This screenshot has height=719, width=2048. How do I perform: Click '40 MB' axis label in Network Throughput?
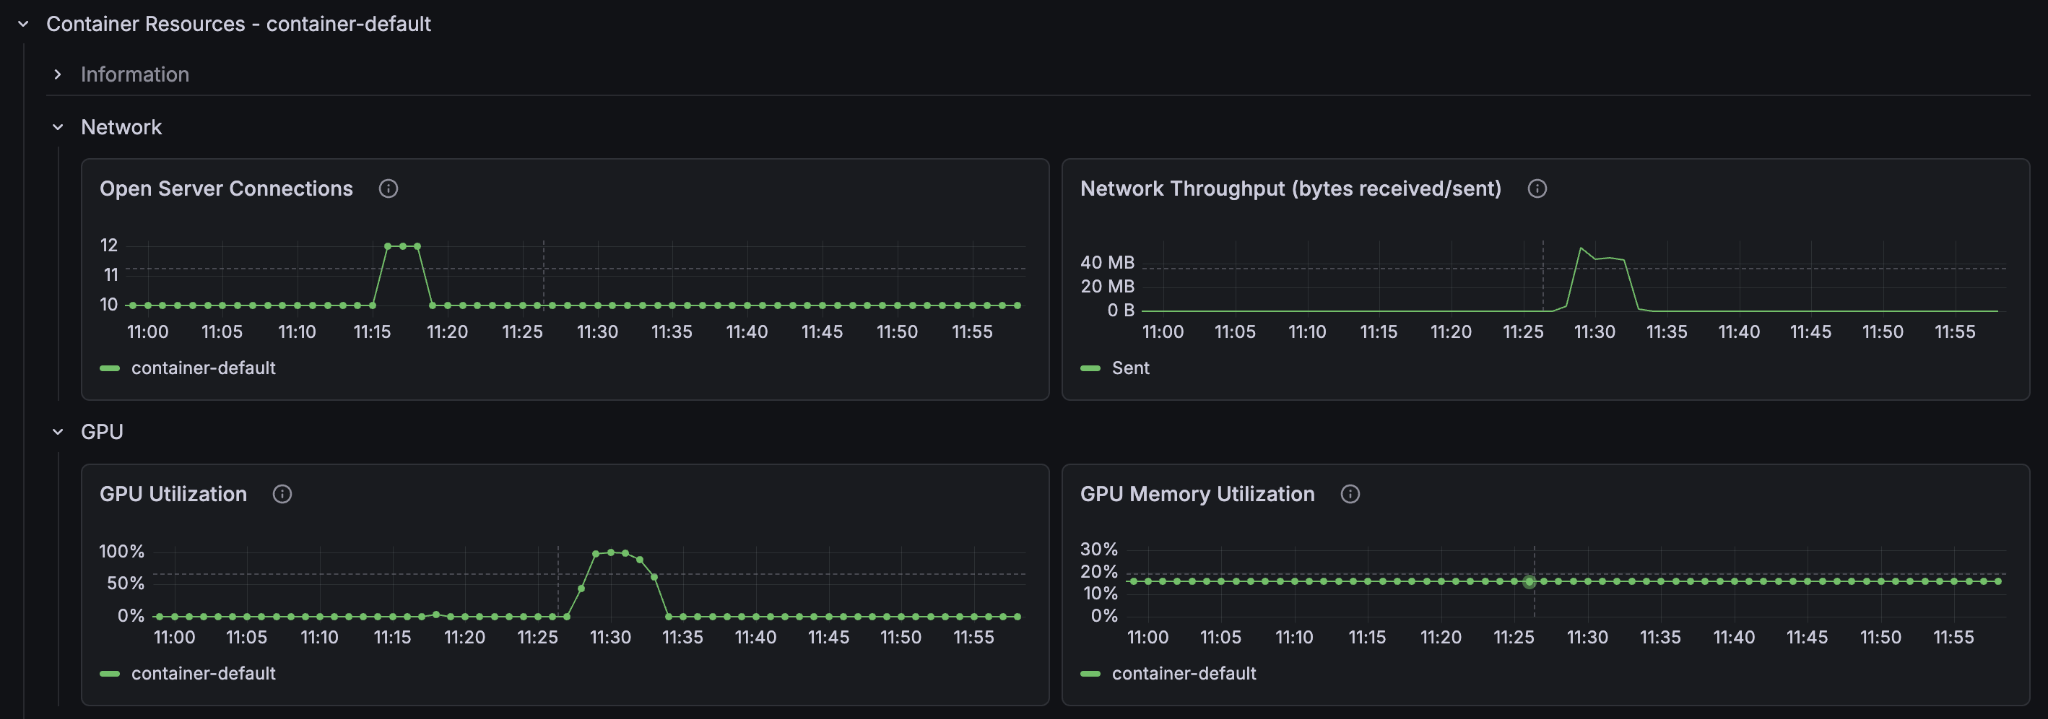[1107, 263]
